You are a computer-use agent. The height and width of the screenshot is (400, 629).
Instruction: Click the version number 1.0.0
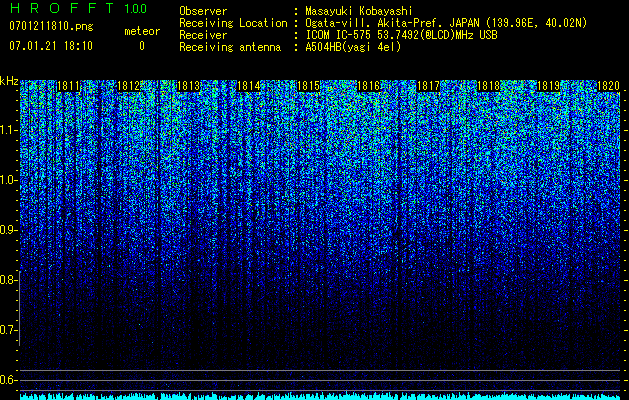pos(136,8)
